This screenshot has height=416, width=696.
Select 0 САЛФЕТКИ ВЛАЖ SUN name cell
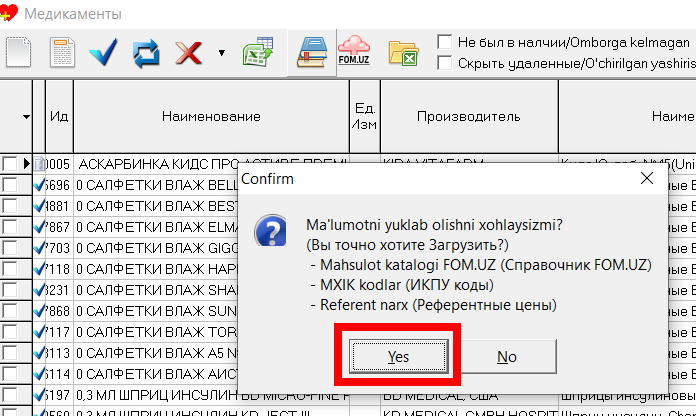tap(156, 311)
